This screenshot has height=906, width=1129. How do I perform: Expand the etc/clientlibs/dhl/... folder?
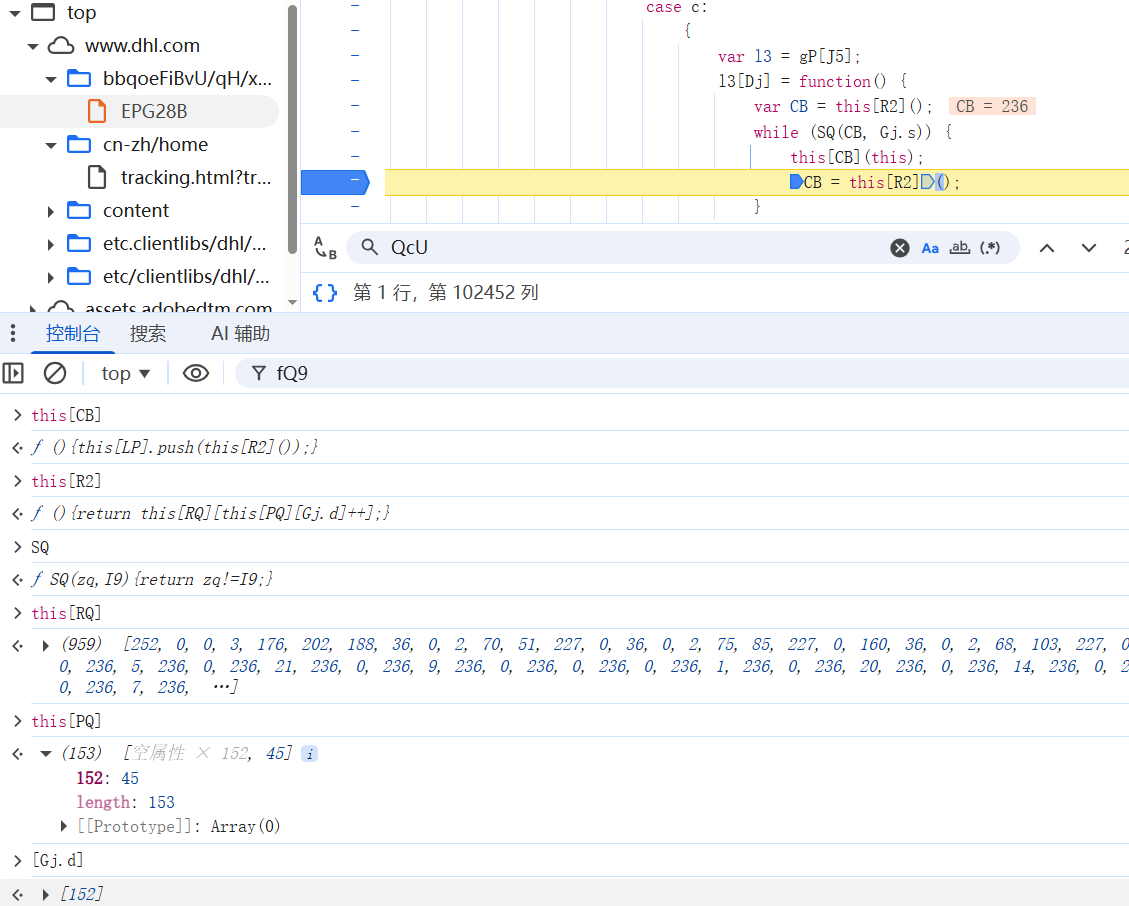50,277
